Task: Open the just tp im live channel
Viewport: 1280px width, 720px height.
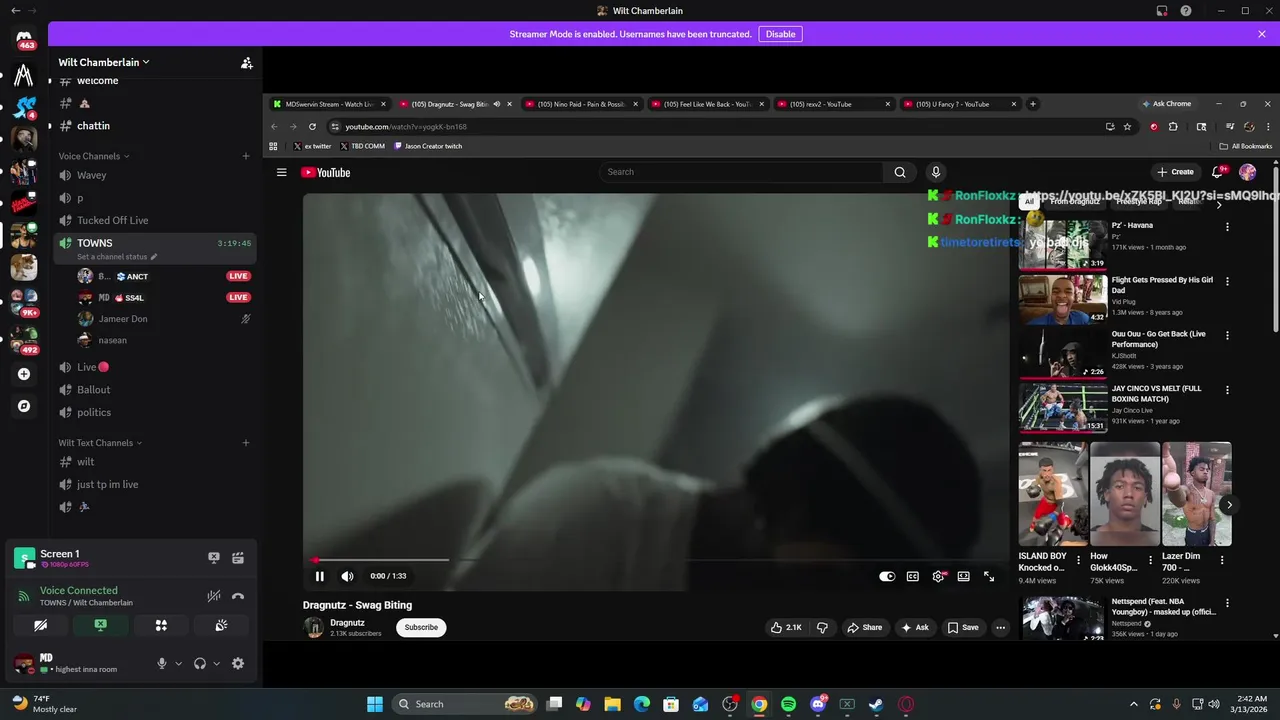Action: point(154,484)
